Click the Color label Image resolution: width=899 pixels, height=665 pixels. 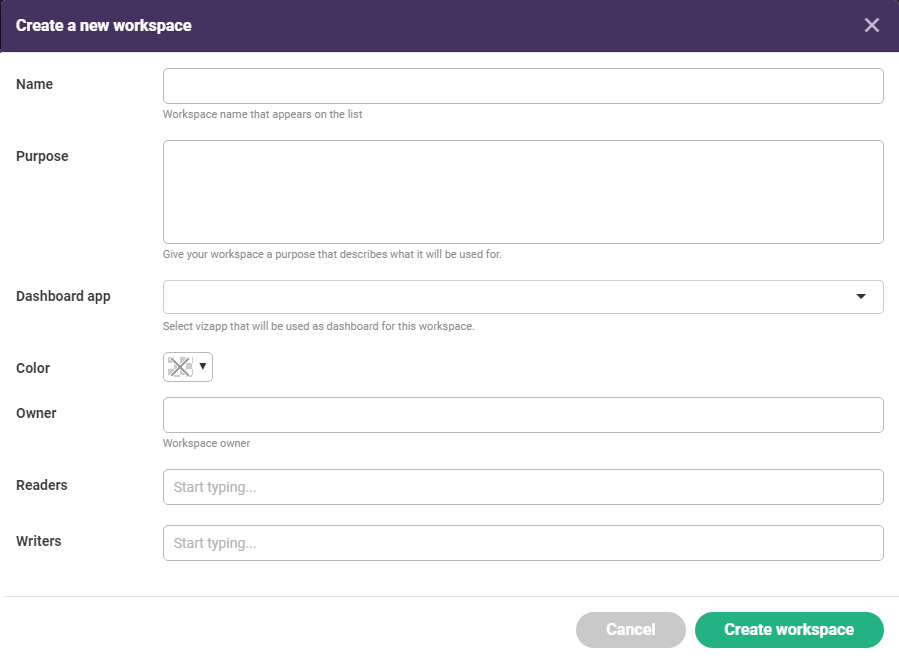point(33,368)
